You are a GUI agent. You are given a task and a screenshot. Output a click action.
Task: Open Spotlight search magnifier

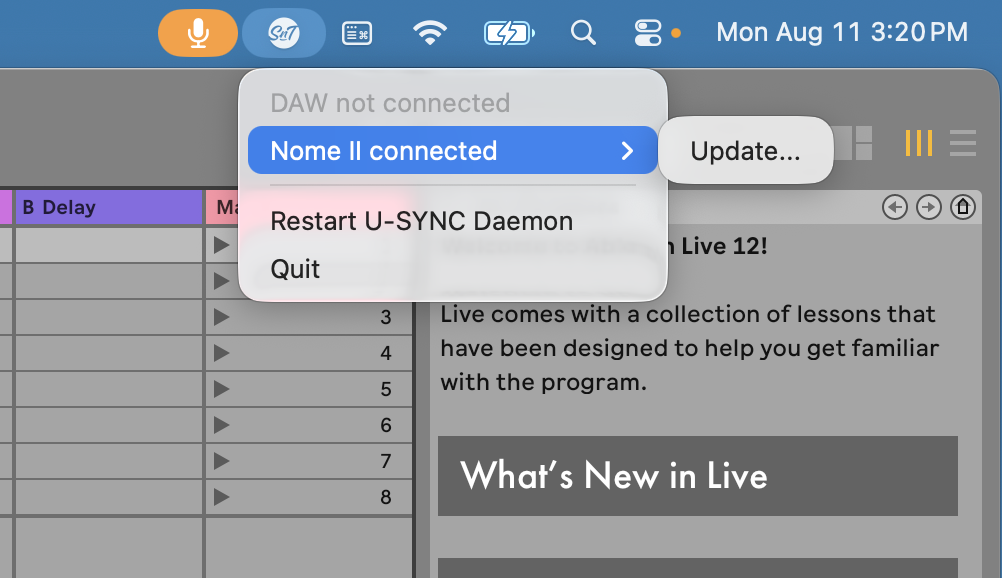pyautogui.click(x=583, y=33)
